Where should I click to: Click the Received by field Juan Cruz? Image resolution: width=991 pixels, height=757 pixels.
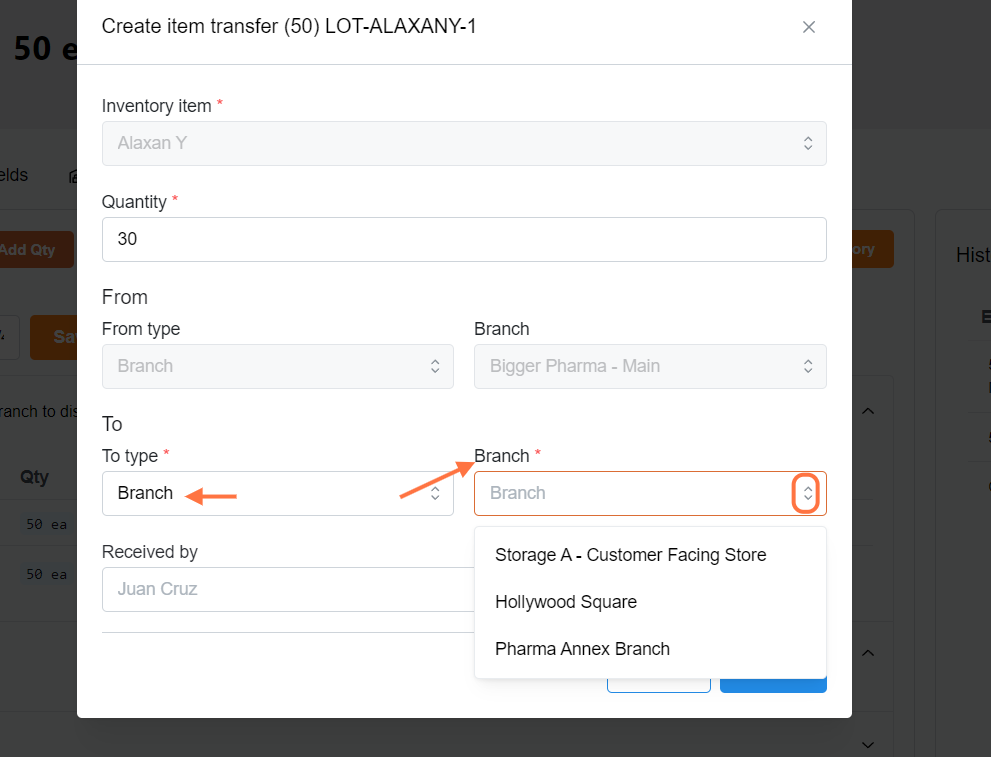(288, 589)
